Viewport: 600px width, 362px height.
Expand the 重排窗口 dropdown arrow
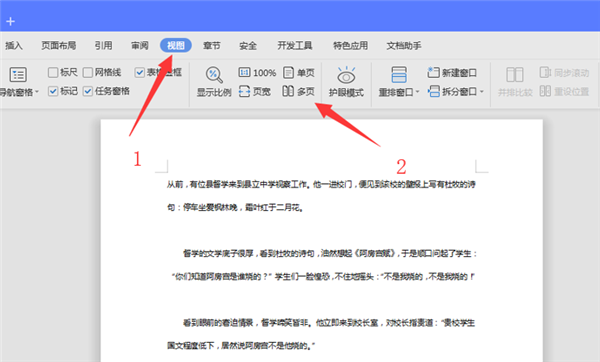click(x=417, y=92)
